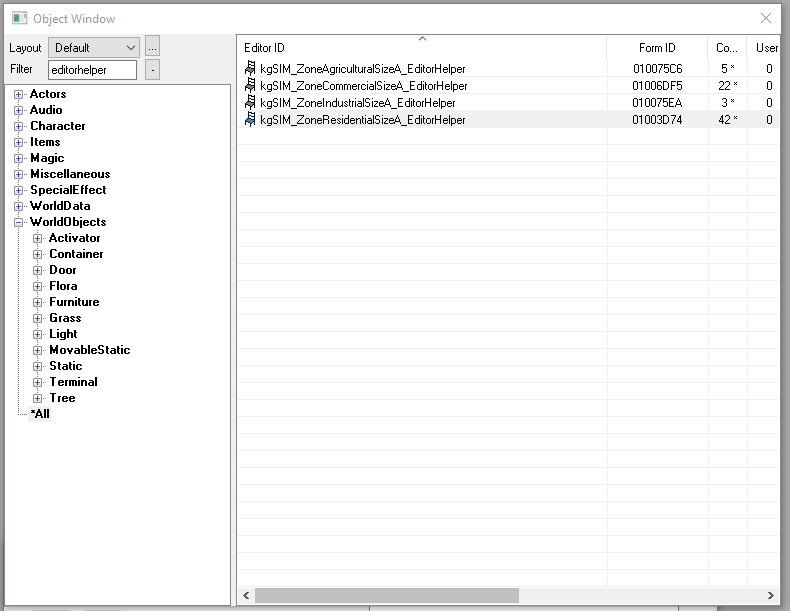Expand the Flora subcategory
Image resolution: width=790 pixels, height=611 pixels.
(37, 287)
